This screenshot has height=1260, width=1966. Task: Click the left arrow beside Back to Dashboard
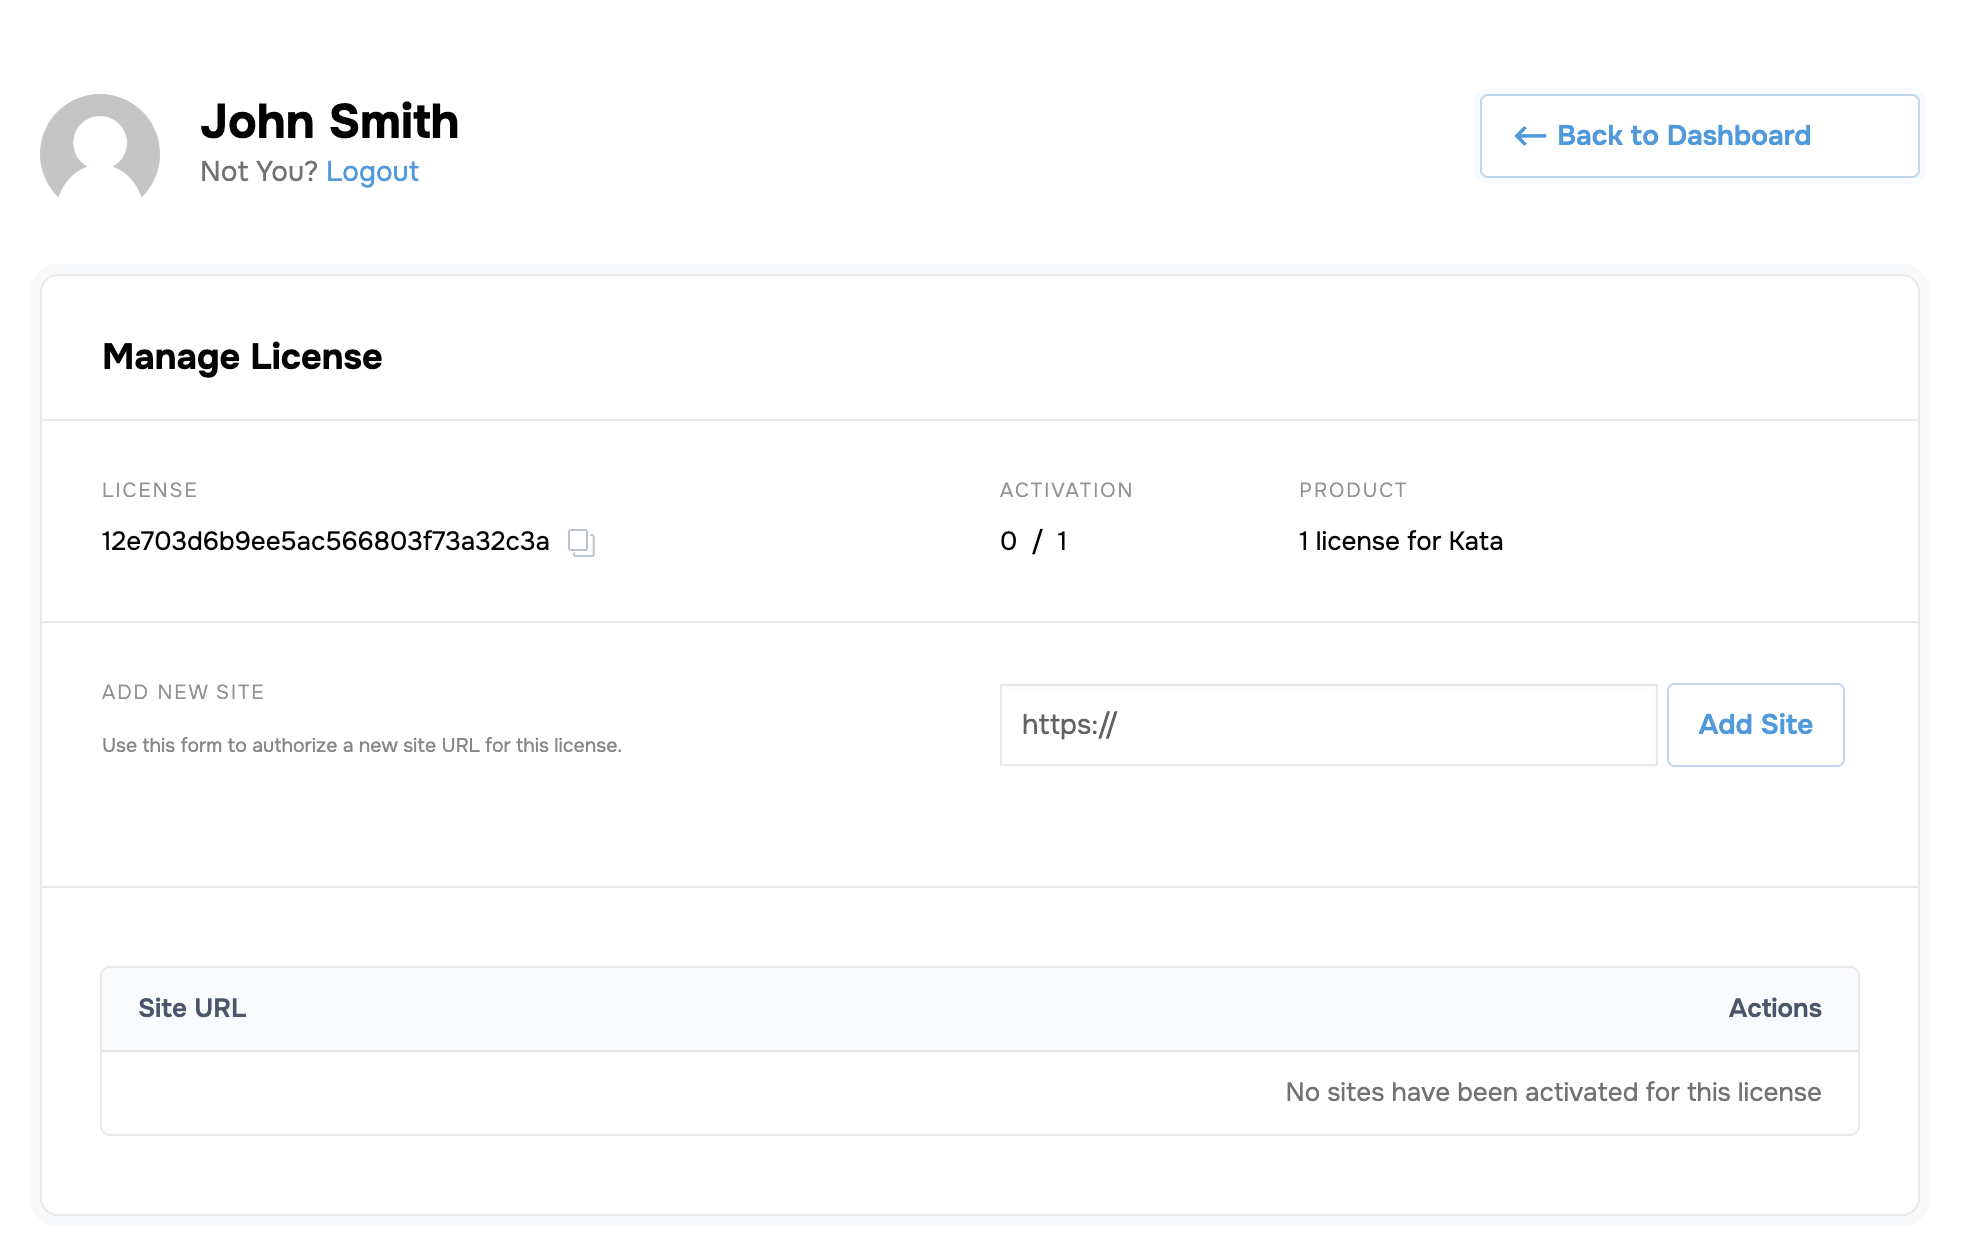pos(1530,136)
